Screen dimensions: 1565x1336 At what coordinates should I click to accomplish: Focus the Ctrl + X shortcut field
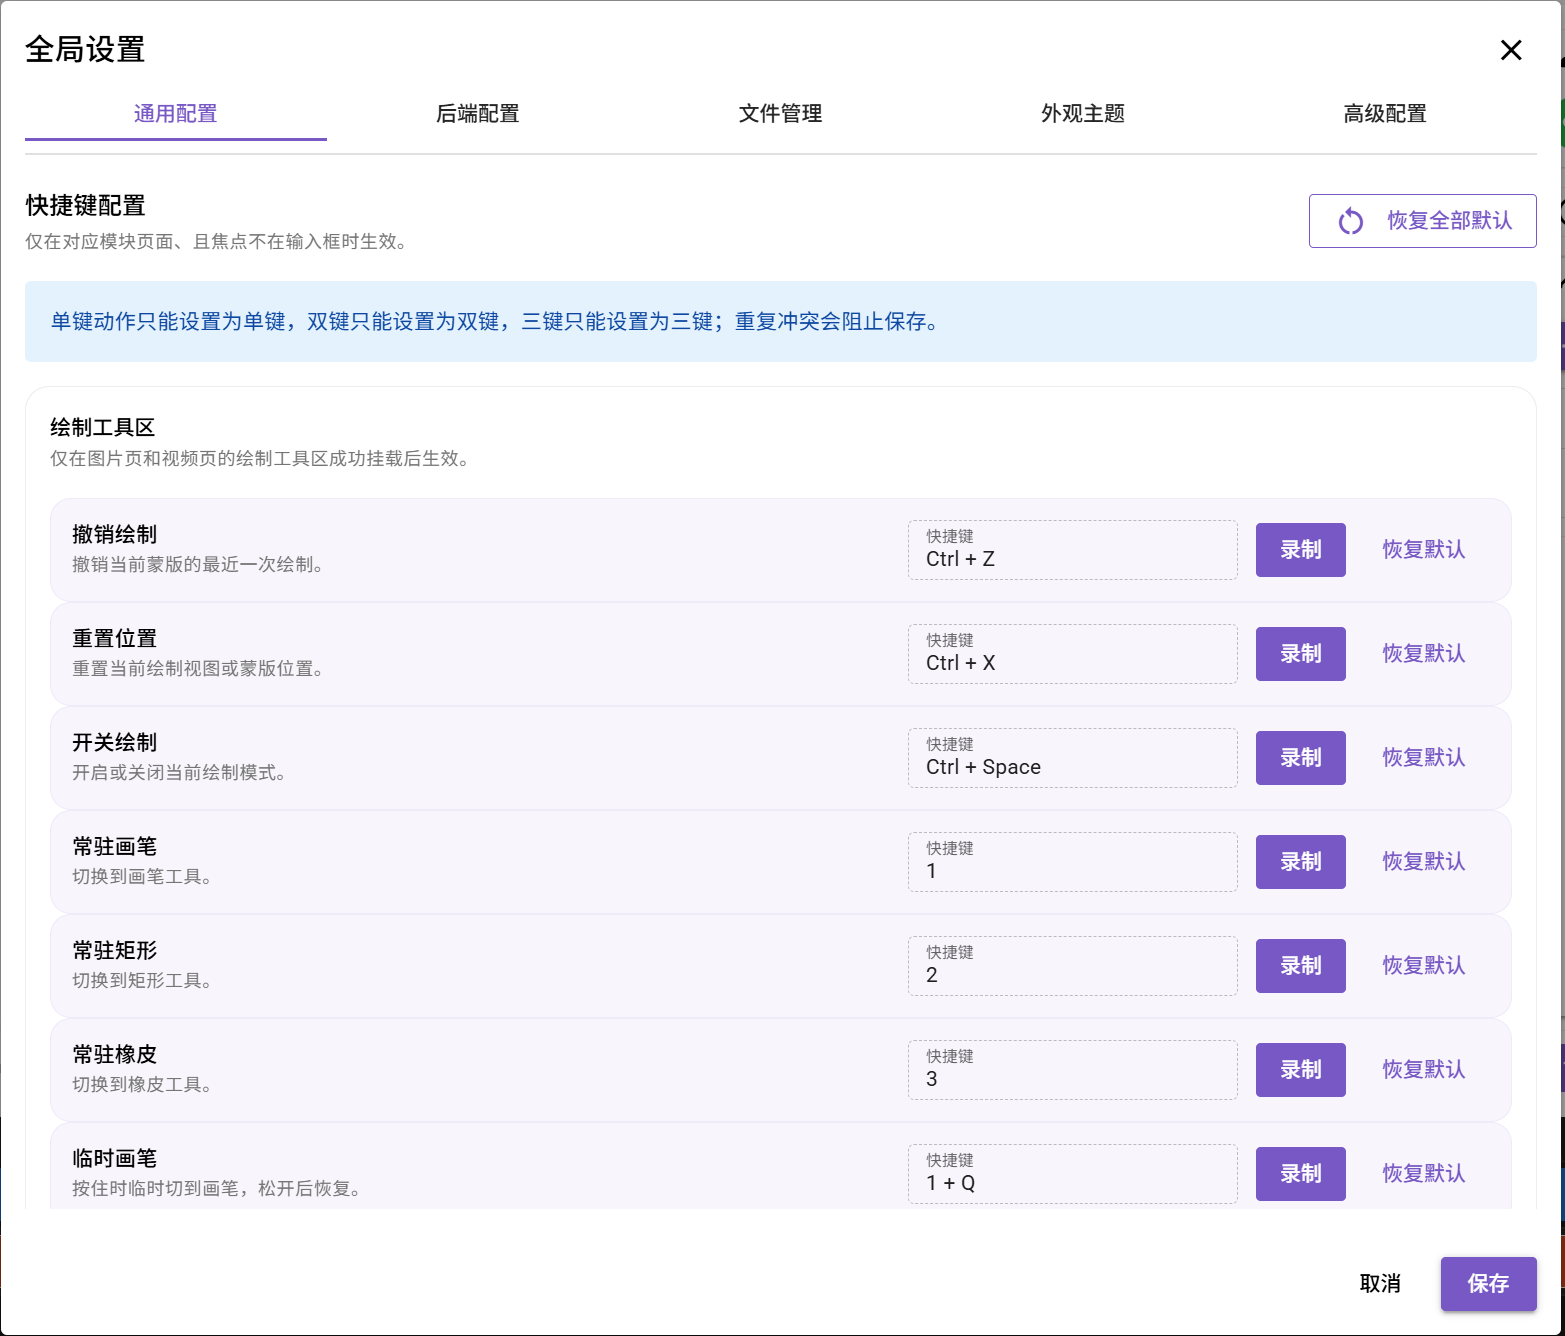point(1072,654)
